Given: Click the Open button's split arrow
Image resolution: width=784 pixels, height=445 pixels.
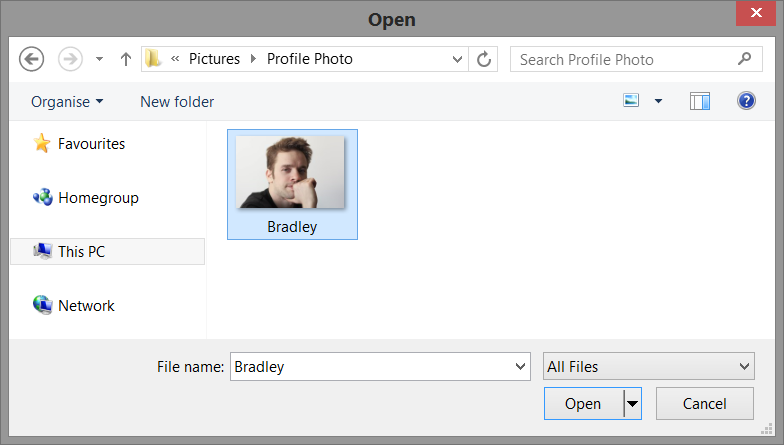Looking at the screenshot, I should [x=632, y=404].
